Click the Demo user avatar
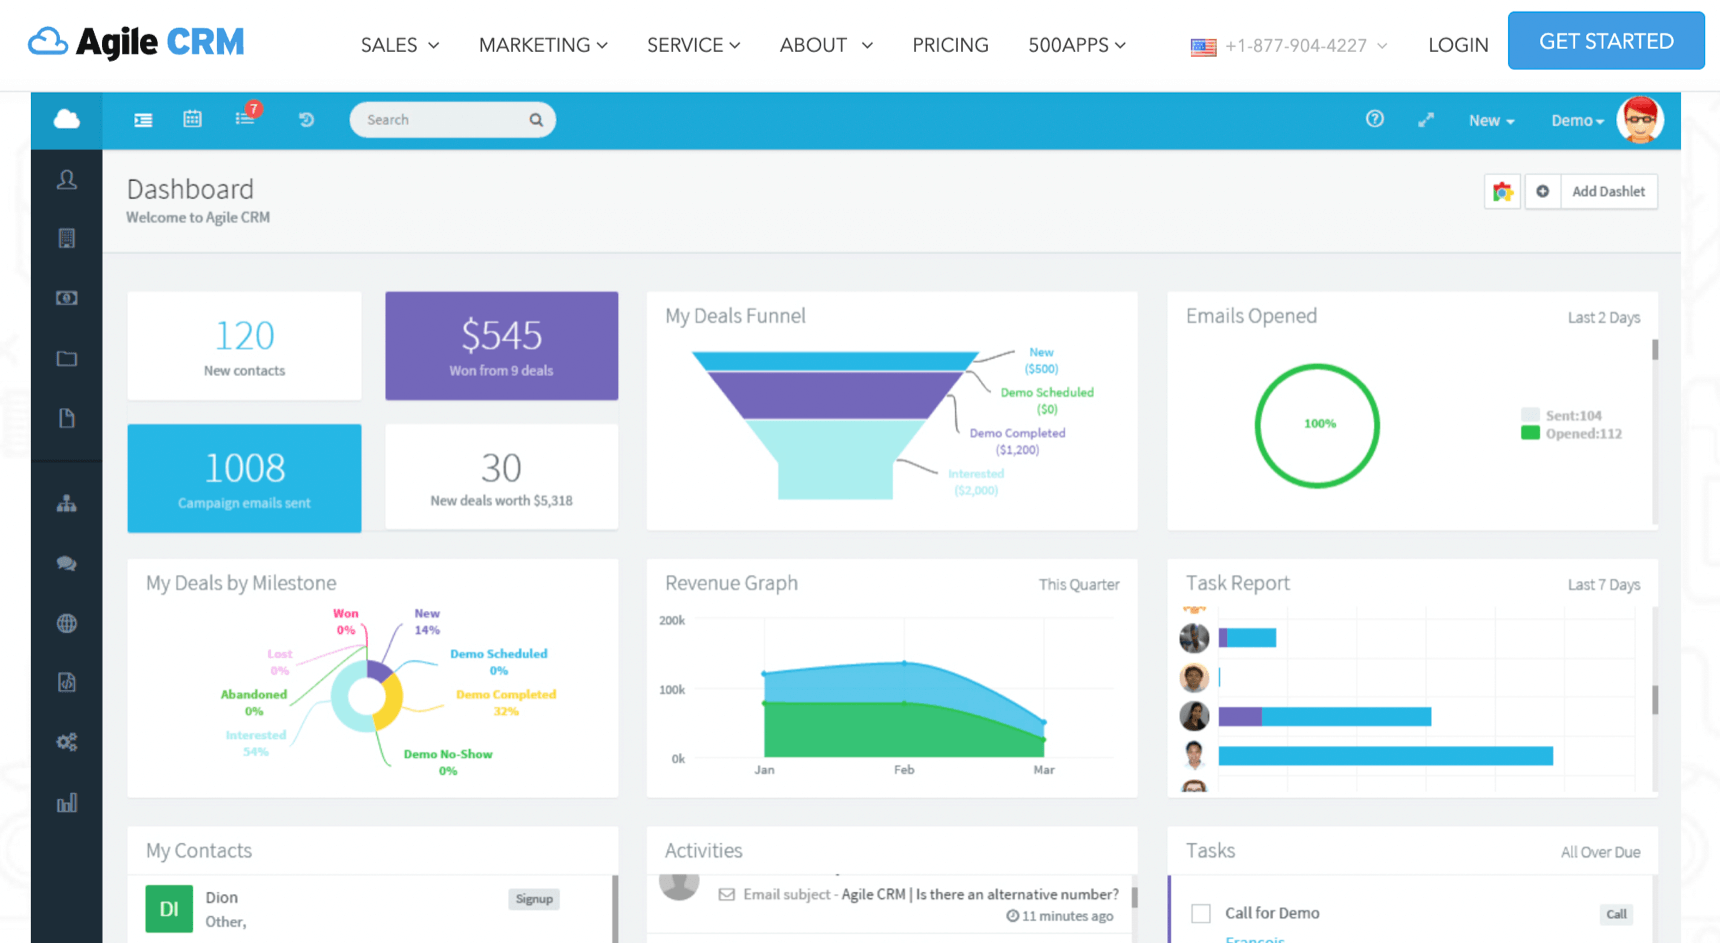 (x=1640, y=120)
